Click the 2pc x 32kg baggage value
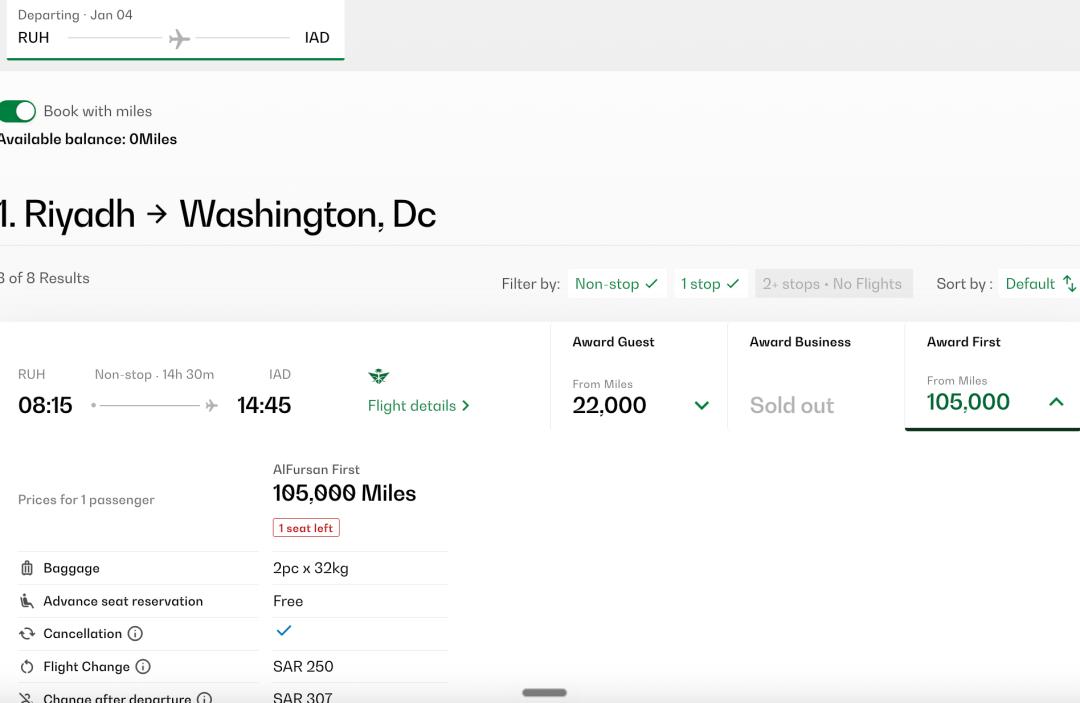 [311, 568]
